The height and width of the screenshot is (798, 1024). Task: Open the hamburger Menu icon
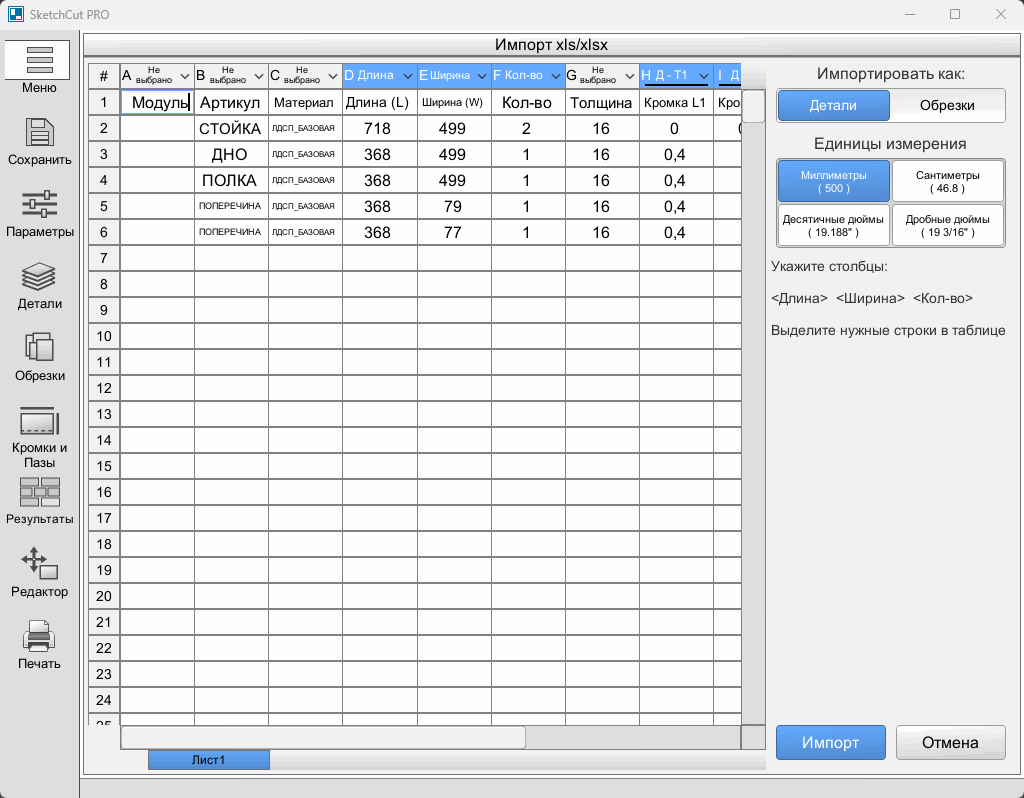tap(40, 60)
